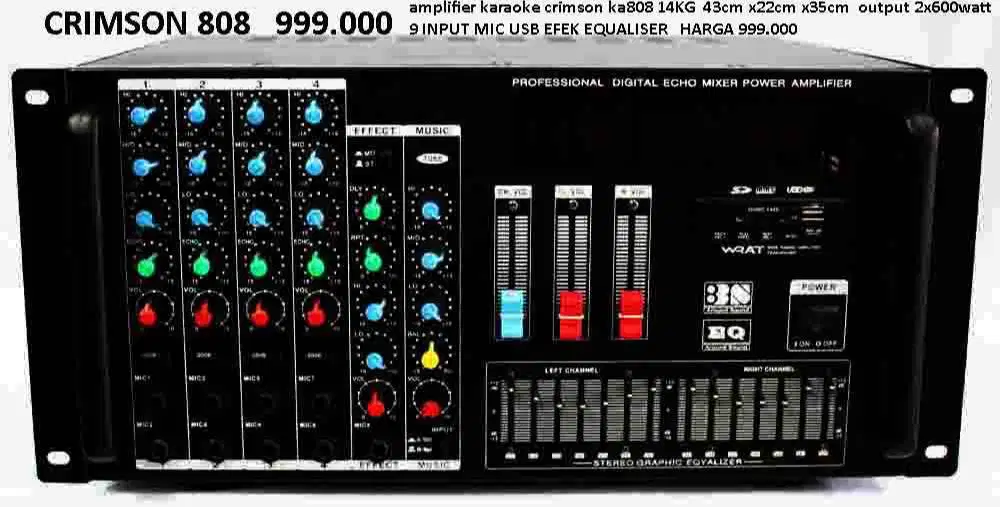Click 'PROFESSIONAL DIGITAL ECHO MIXER POWER AMPLIFIER' text
The width and height of the screenshot is (1000, 507).
(682, 83)
